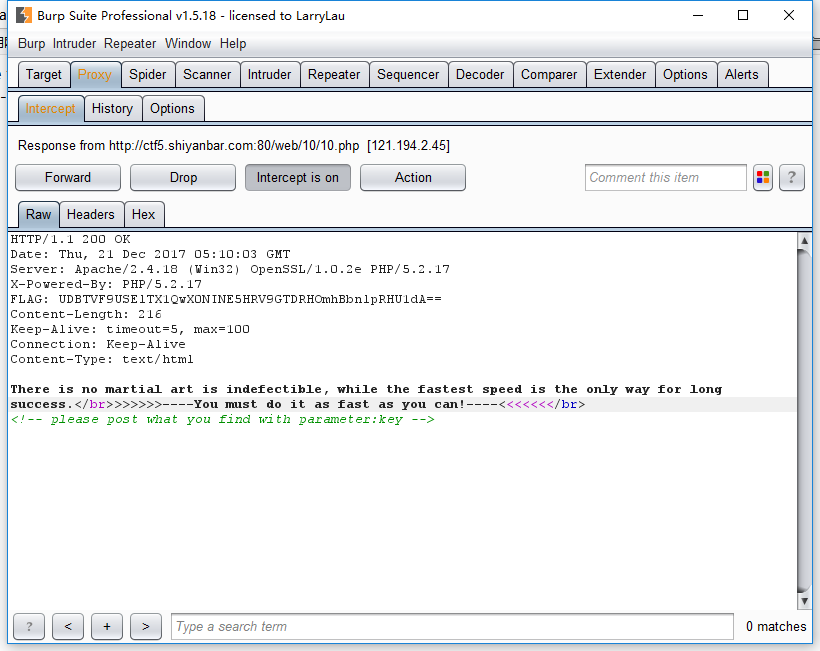Viewport: 820px width, 651px height.
Task: Minimize the Burp Suite window
Action: click(x=698, y=15)
